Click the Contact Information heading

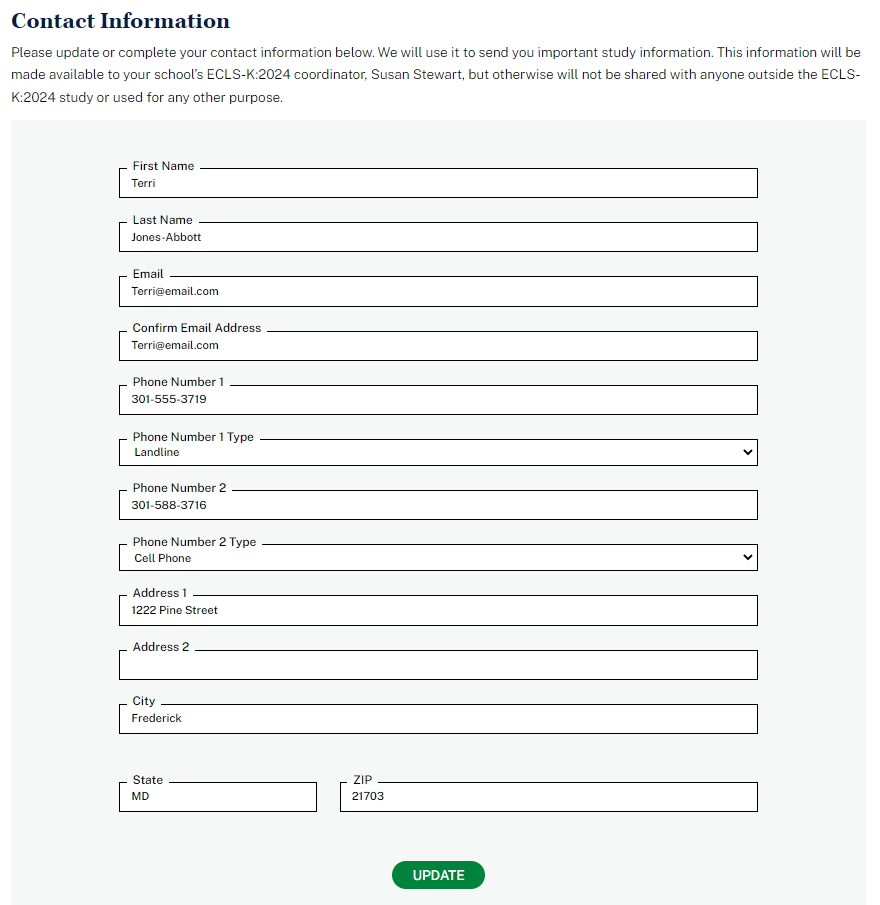[x=120, y=21]
